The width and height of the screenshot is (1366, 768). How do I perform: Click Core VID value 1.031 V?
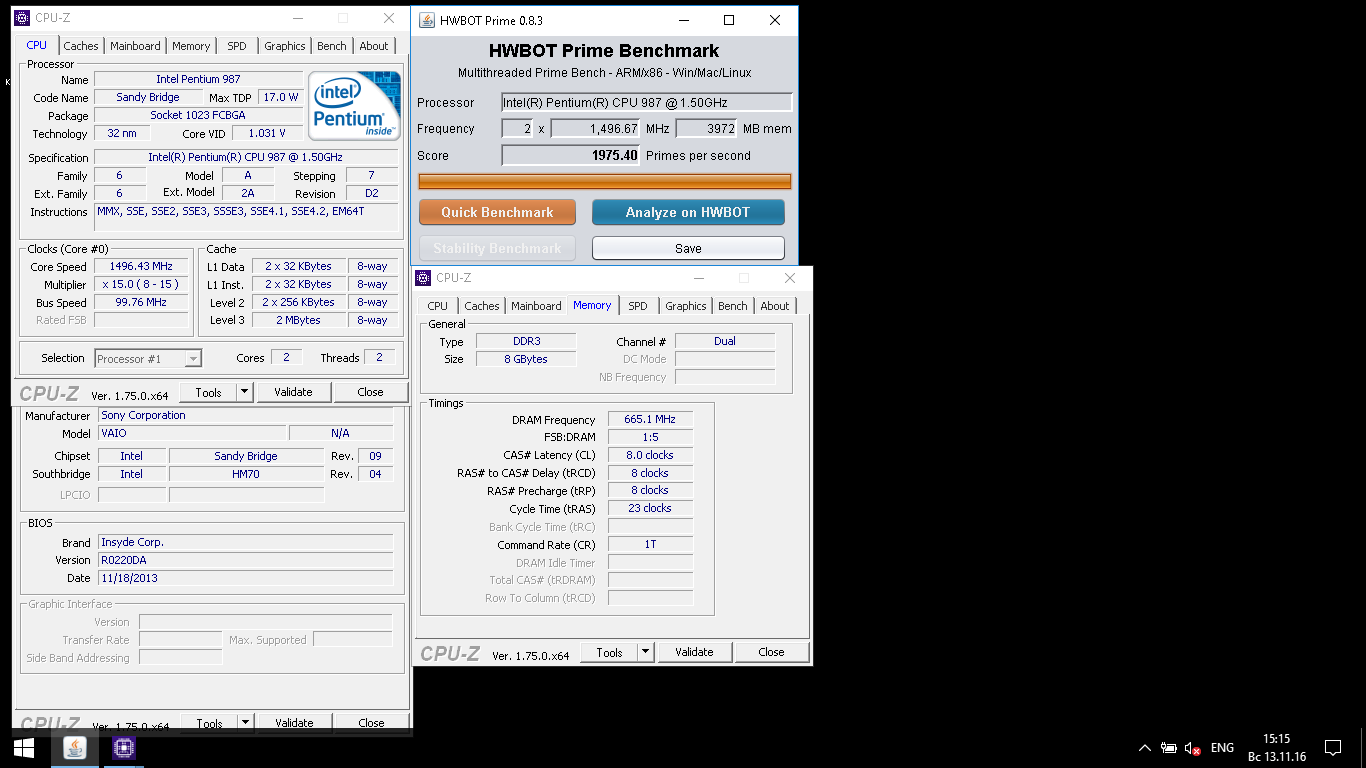[267, 133]
